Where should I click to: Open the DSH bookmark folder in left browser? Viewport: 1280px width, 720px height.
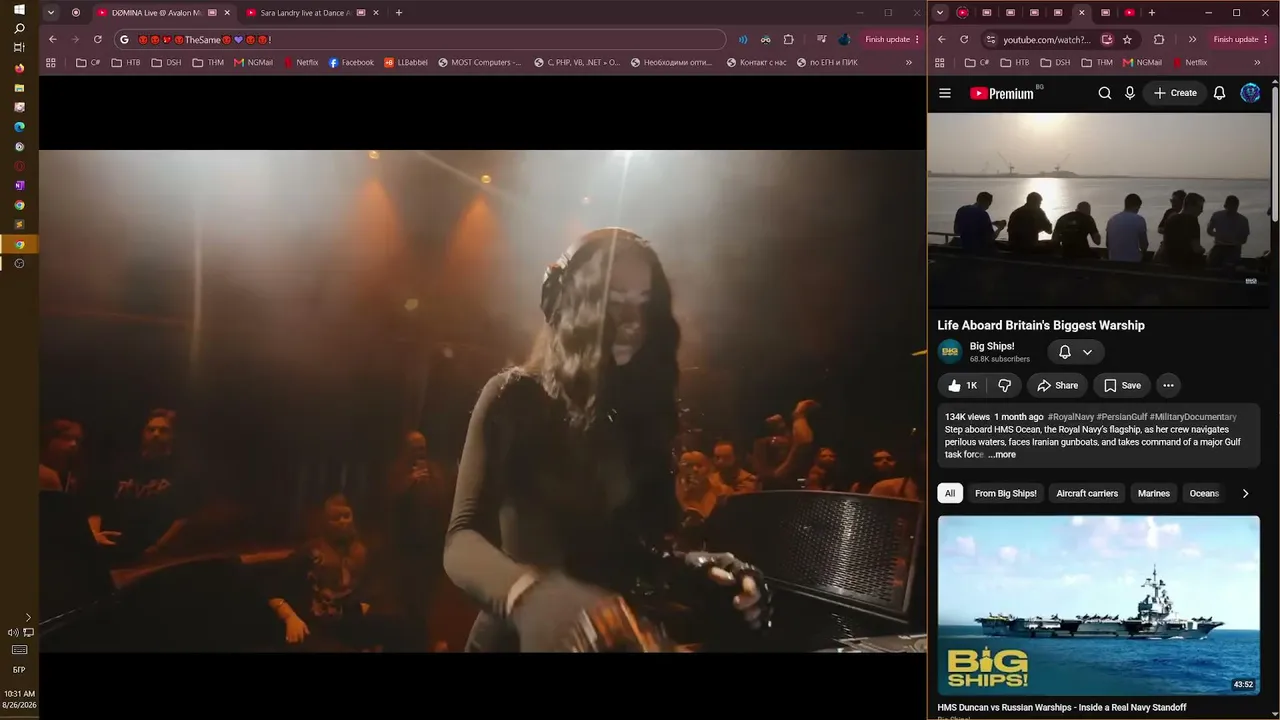click(x=166, y=62)
